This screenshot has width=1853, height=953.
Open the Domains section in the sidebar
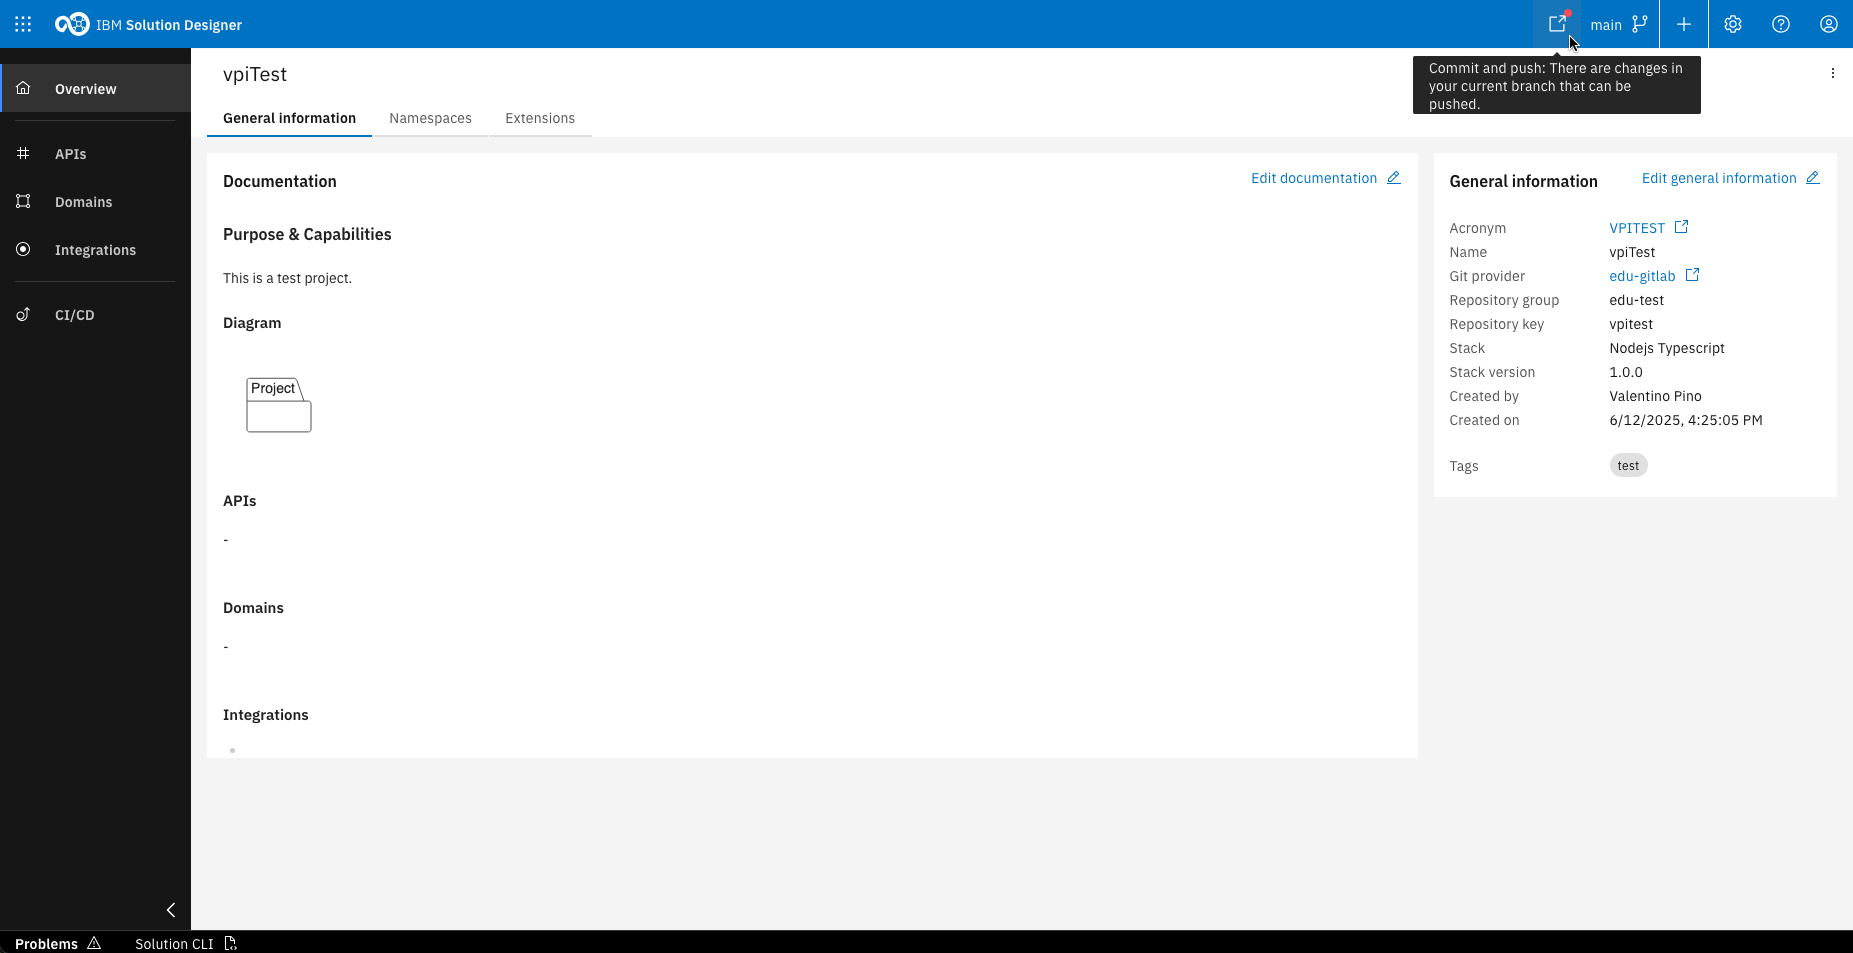coord(83,201)
